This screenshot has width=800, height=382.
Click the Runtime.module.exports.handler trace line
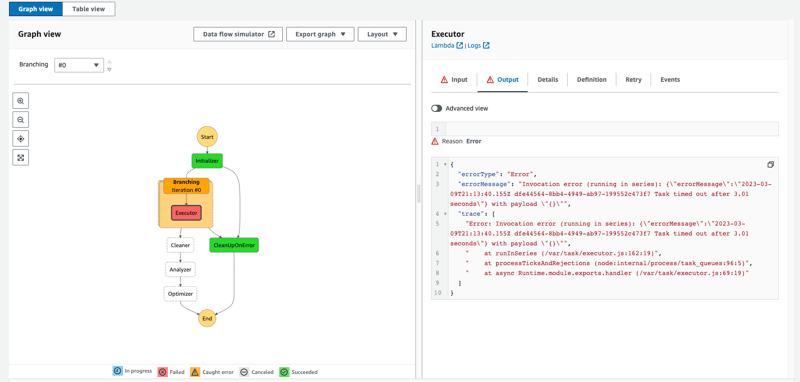[x=607, y=273]
